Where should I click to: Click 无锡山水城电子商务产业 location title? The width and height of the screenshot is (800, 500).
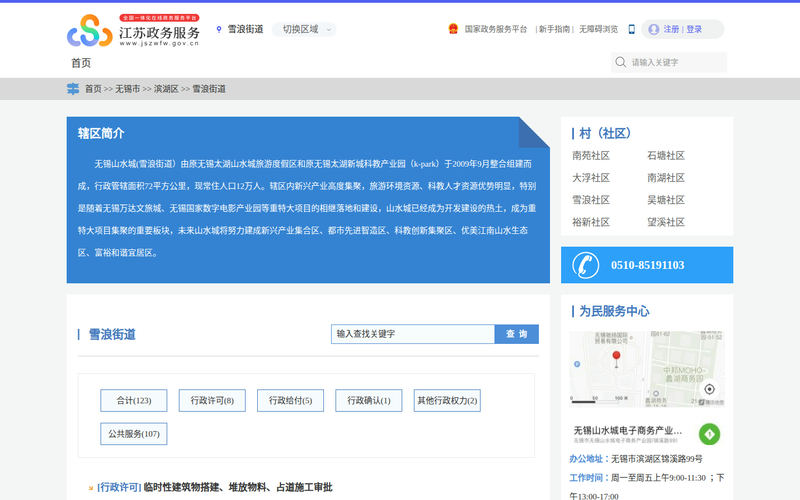pos(627,430)
